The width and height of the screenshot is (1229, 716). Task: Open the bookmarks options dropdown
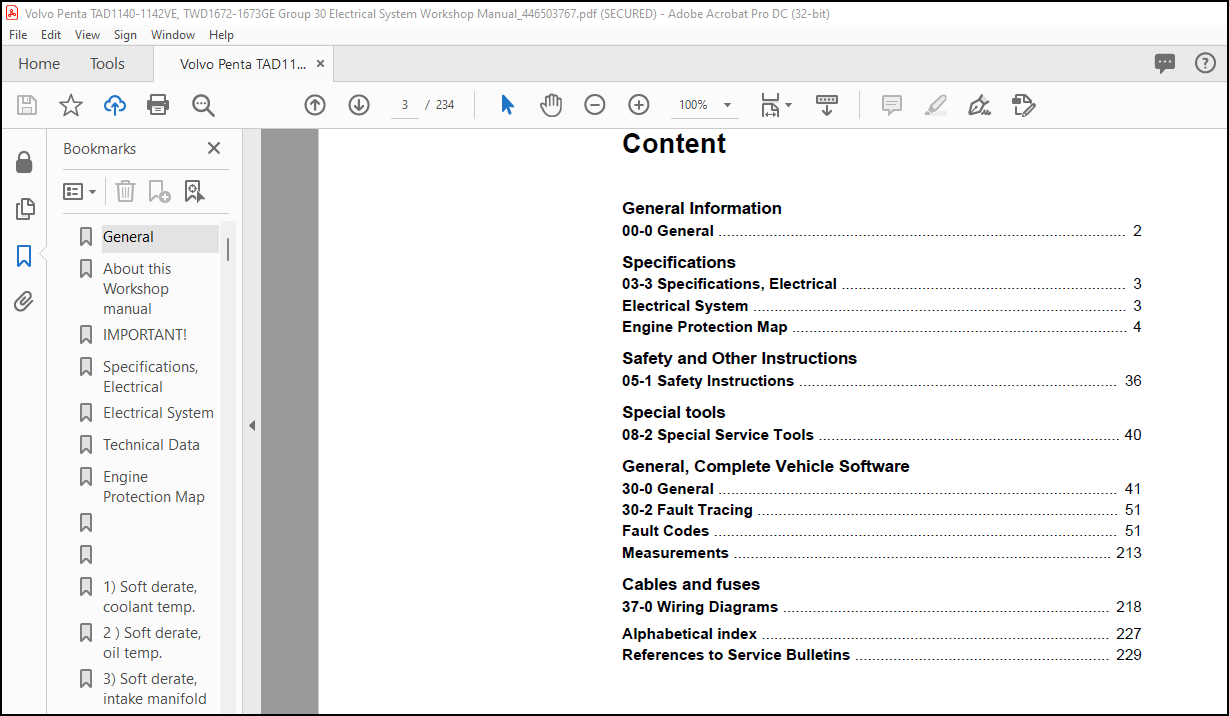pos(80,191)
